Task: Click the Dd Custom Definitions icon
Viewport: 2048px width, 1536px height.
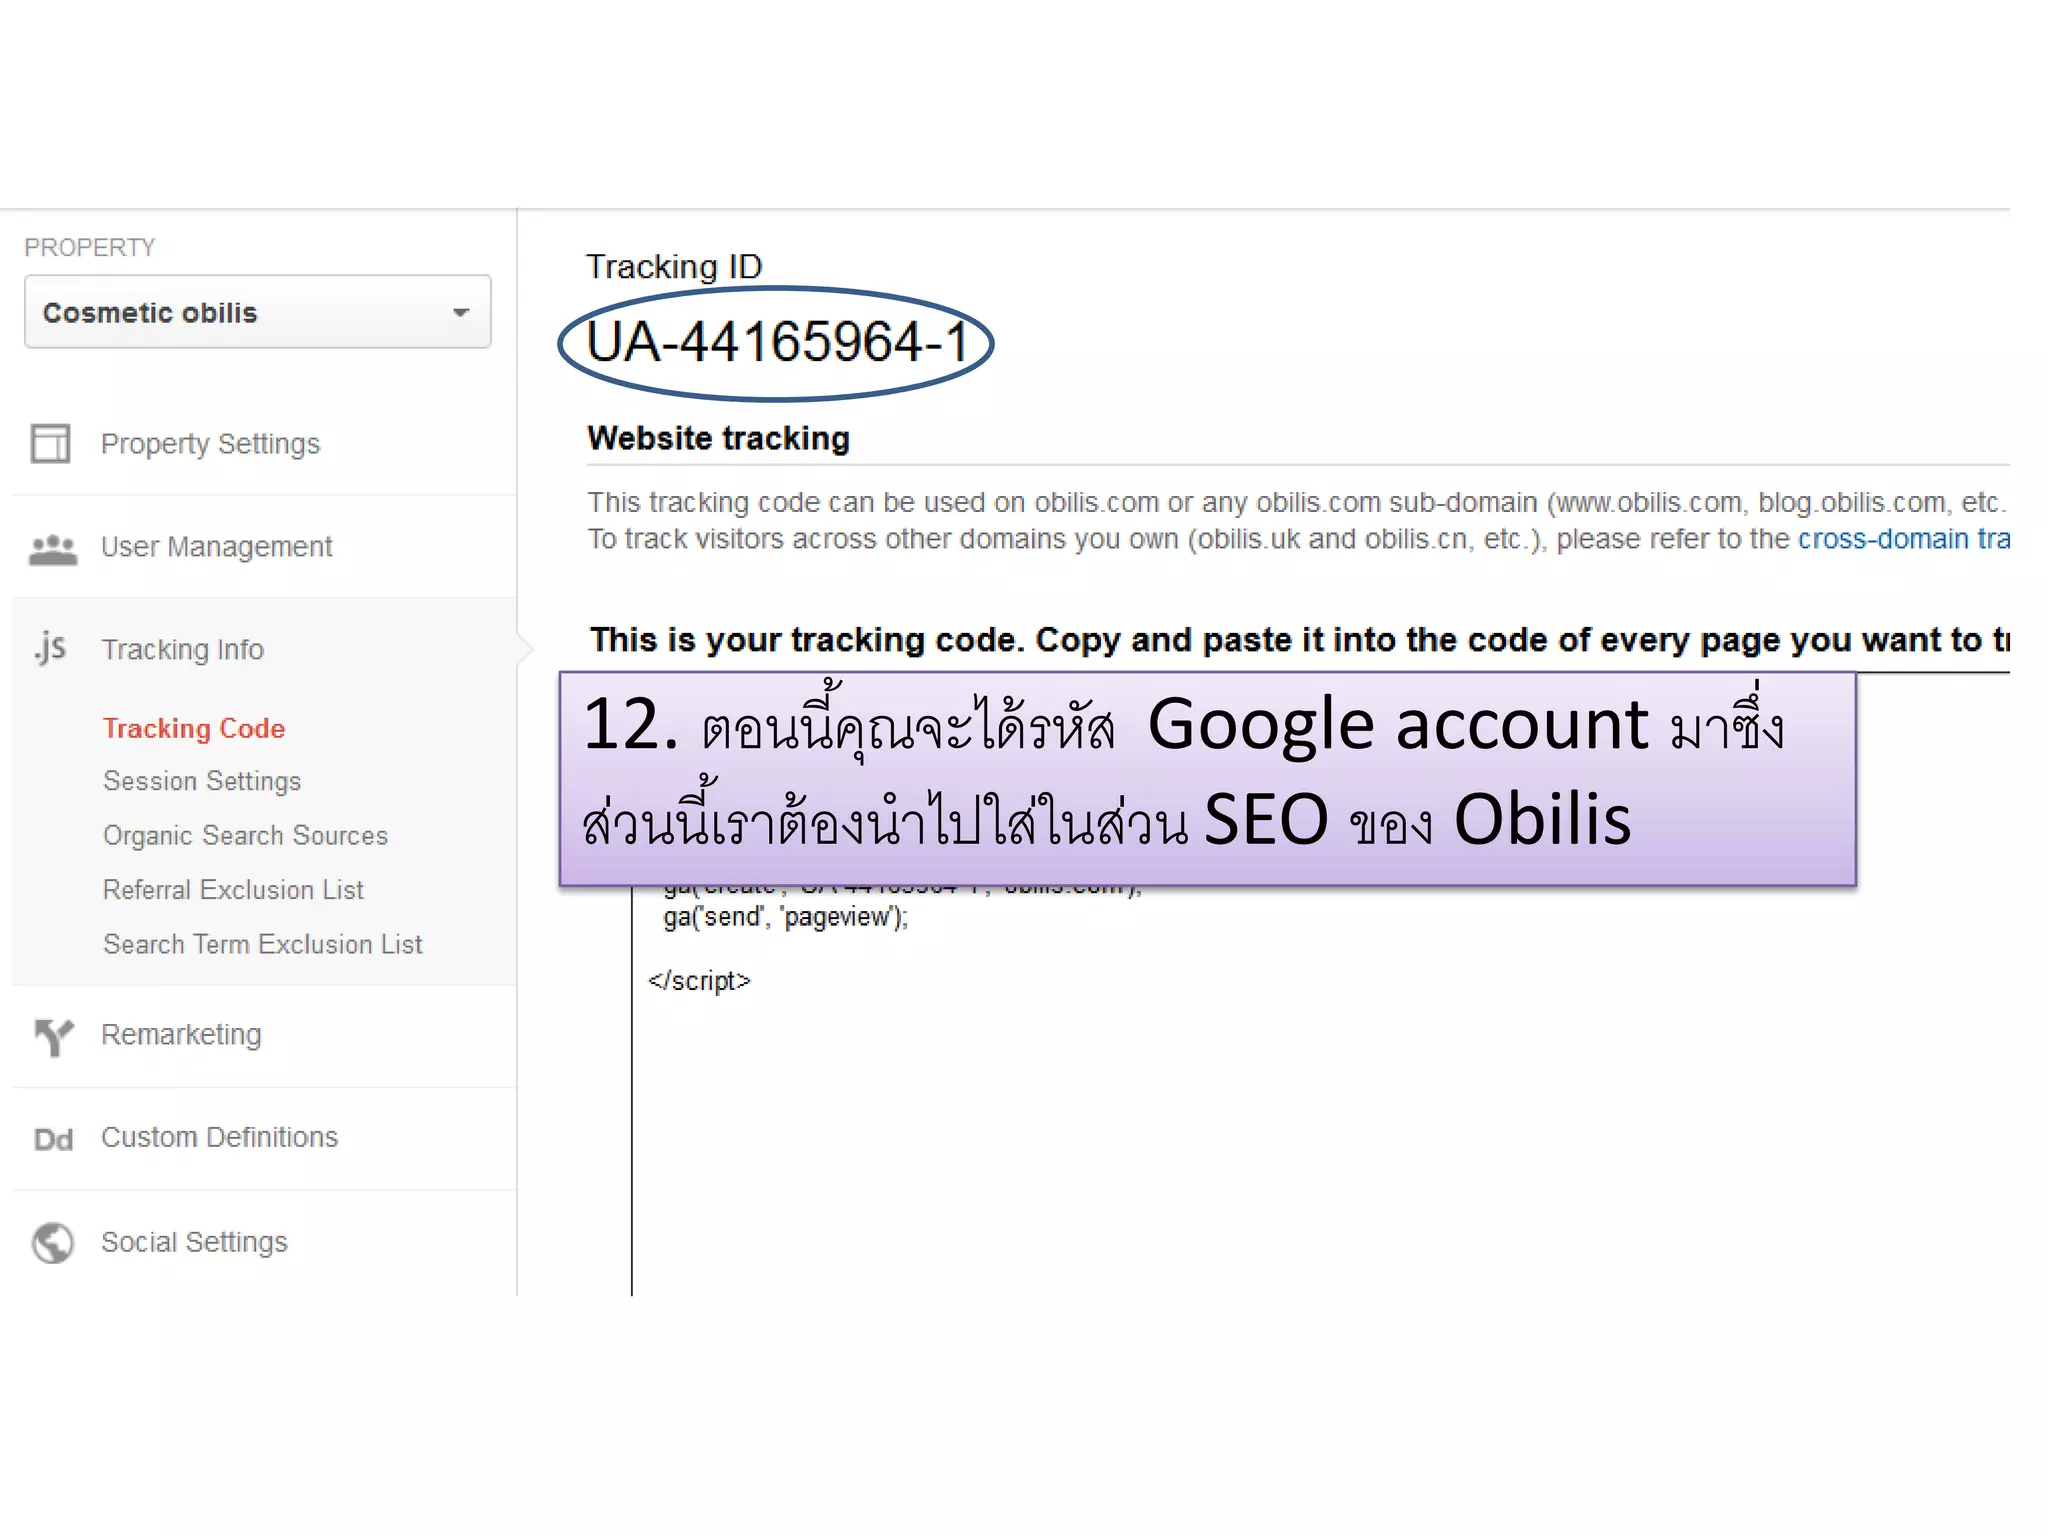Action: pos(53,1140)
